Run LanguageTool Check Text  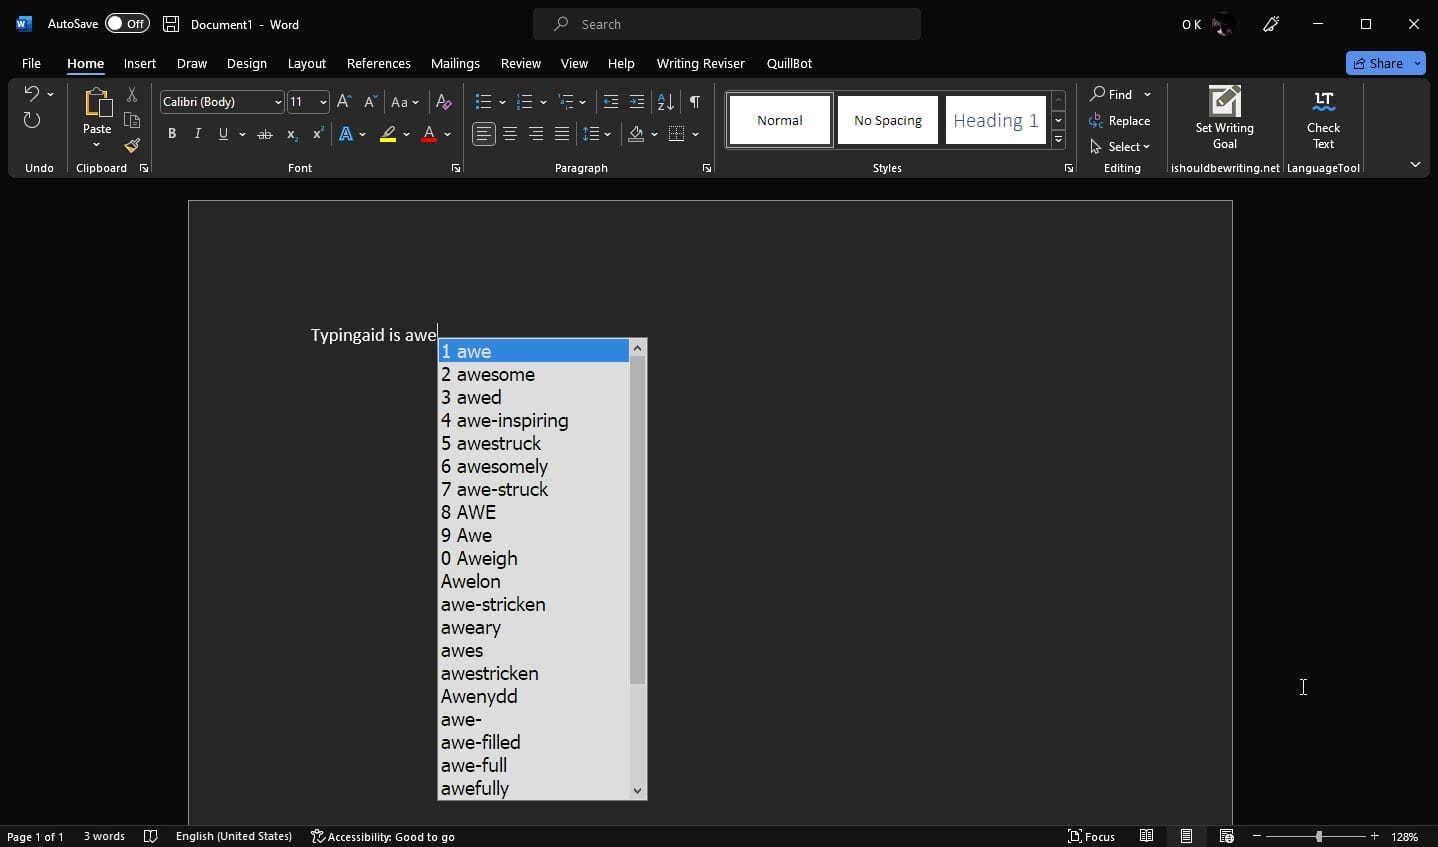pyautogui.click(x=1322, y=118)
